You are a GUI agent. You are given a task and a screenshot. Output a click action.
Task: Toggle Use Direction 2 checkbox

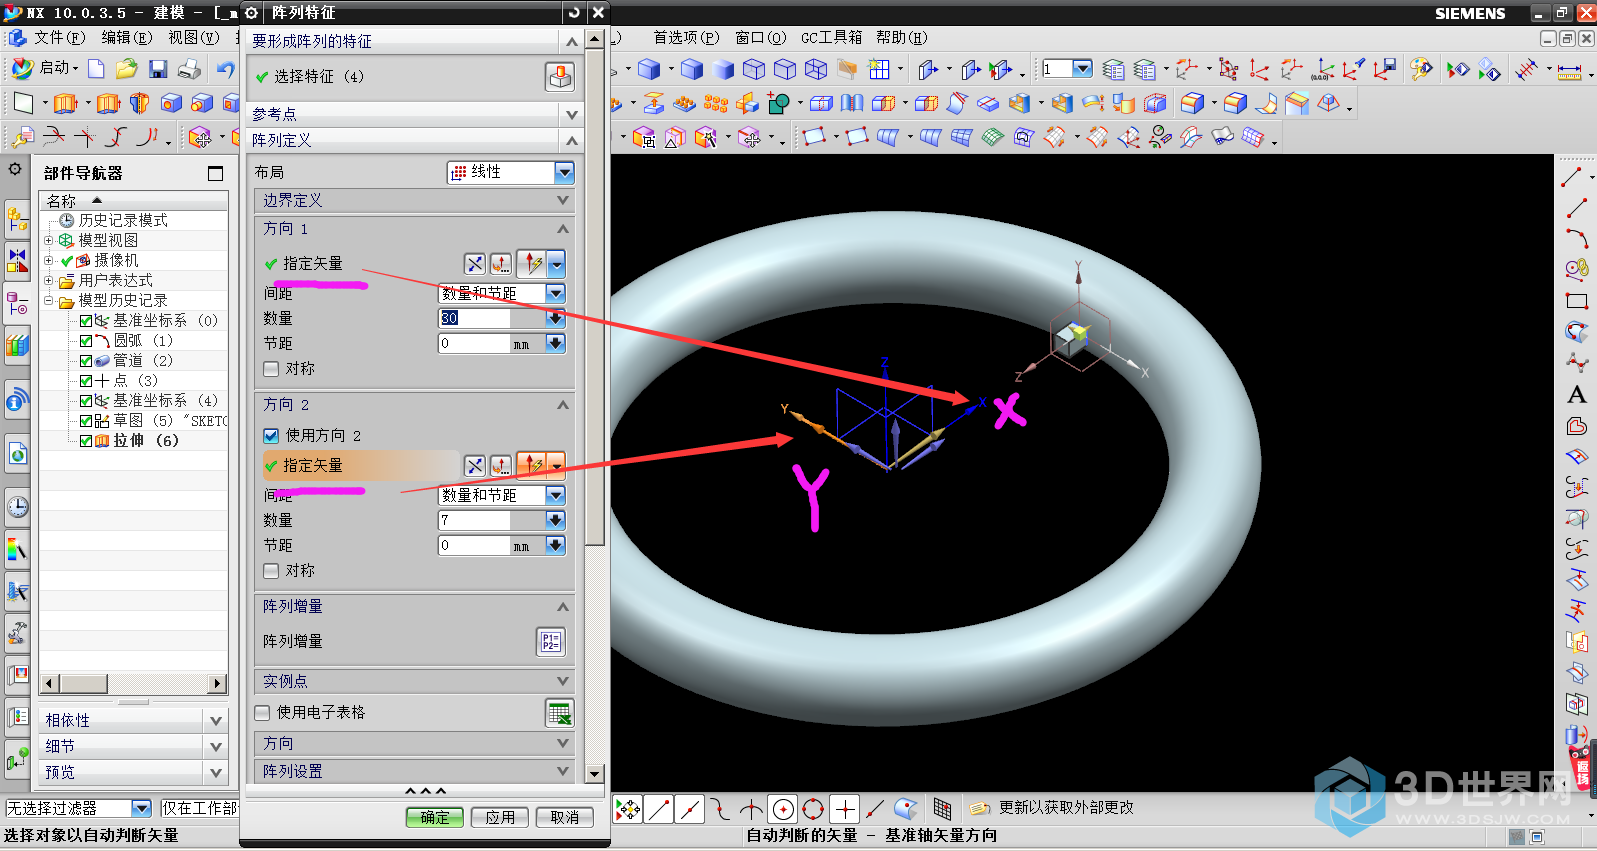click(x=271, y=436)
